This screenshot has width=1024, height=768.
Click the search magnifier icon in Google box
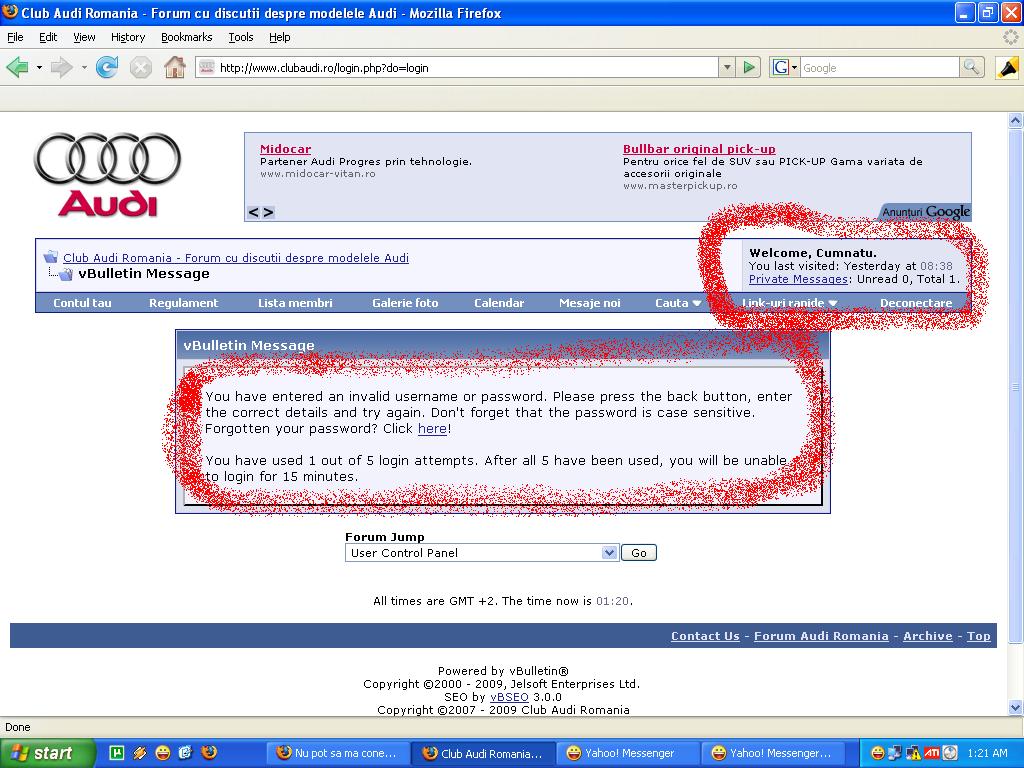click(x=972, y=67)
